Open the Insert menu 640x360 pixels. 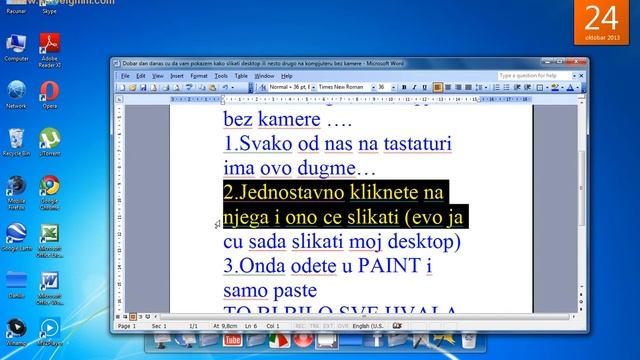tap(177, 76)
